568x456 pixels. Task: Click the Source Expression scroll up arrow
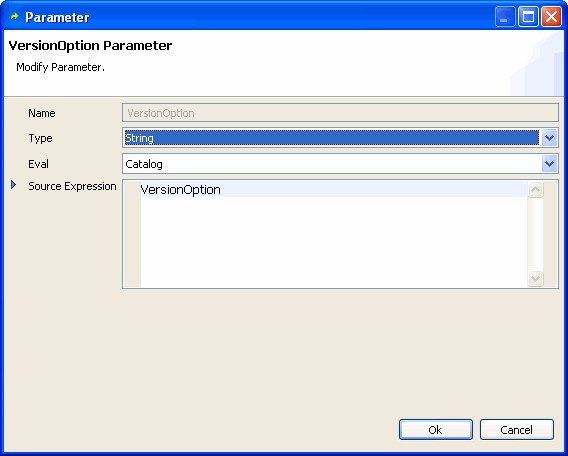535,190
